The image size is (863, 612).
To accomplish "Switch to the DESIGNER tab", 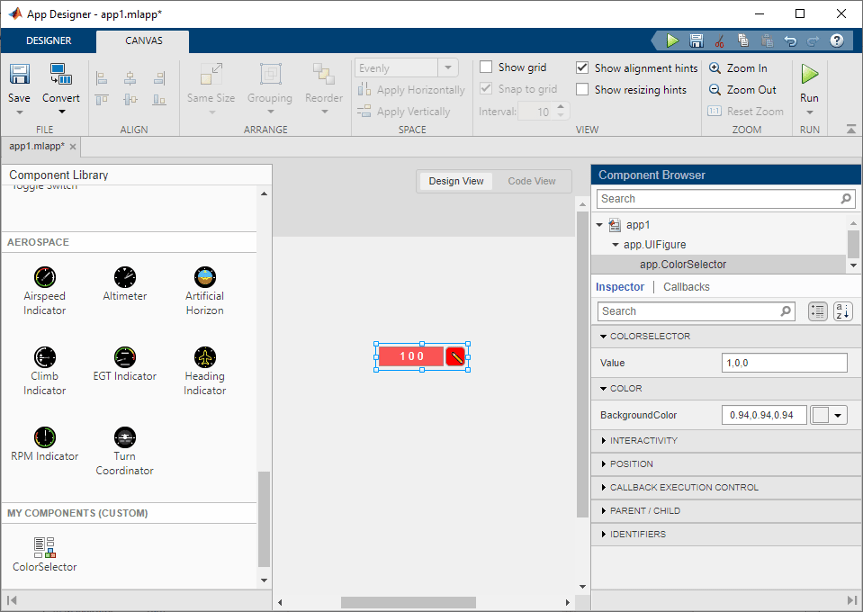I will (x=48, y=42).
